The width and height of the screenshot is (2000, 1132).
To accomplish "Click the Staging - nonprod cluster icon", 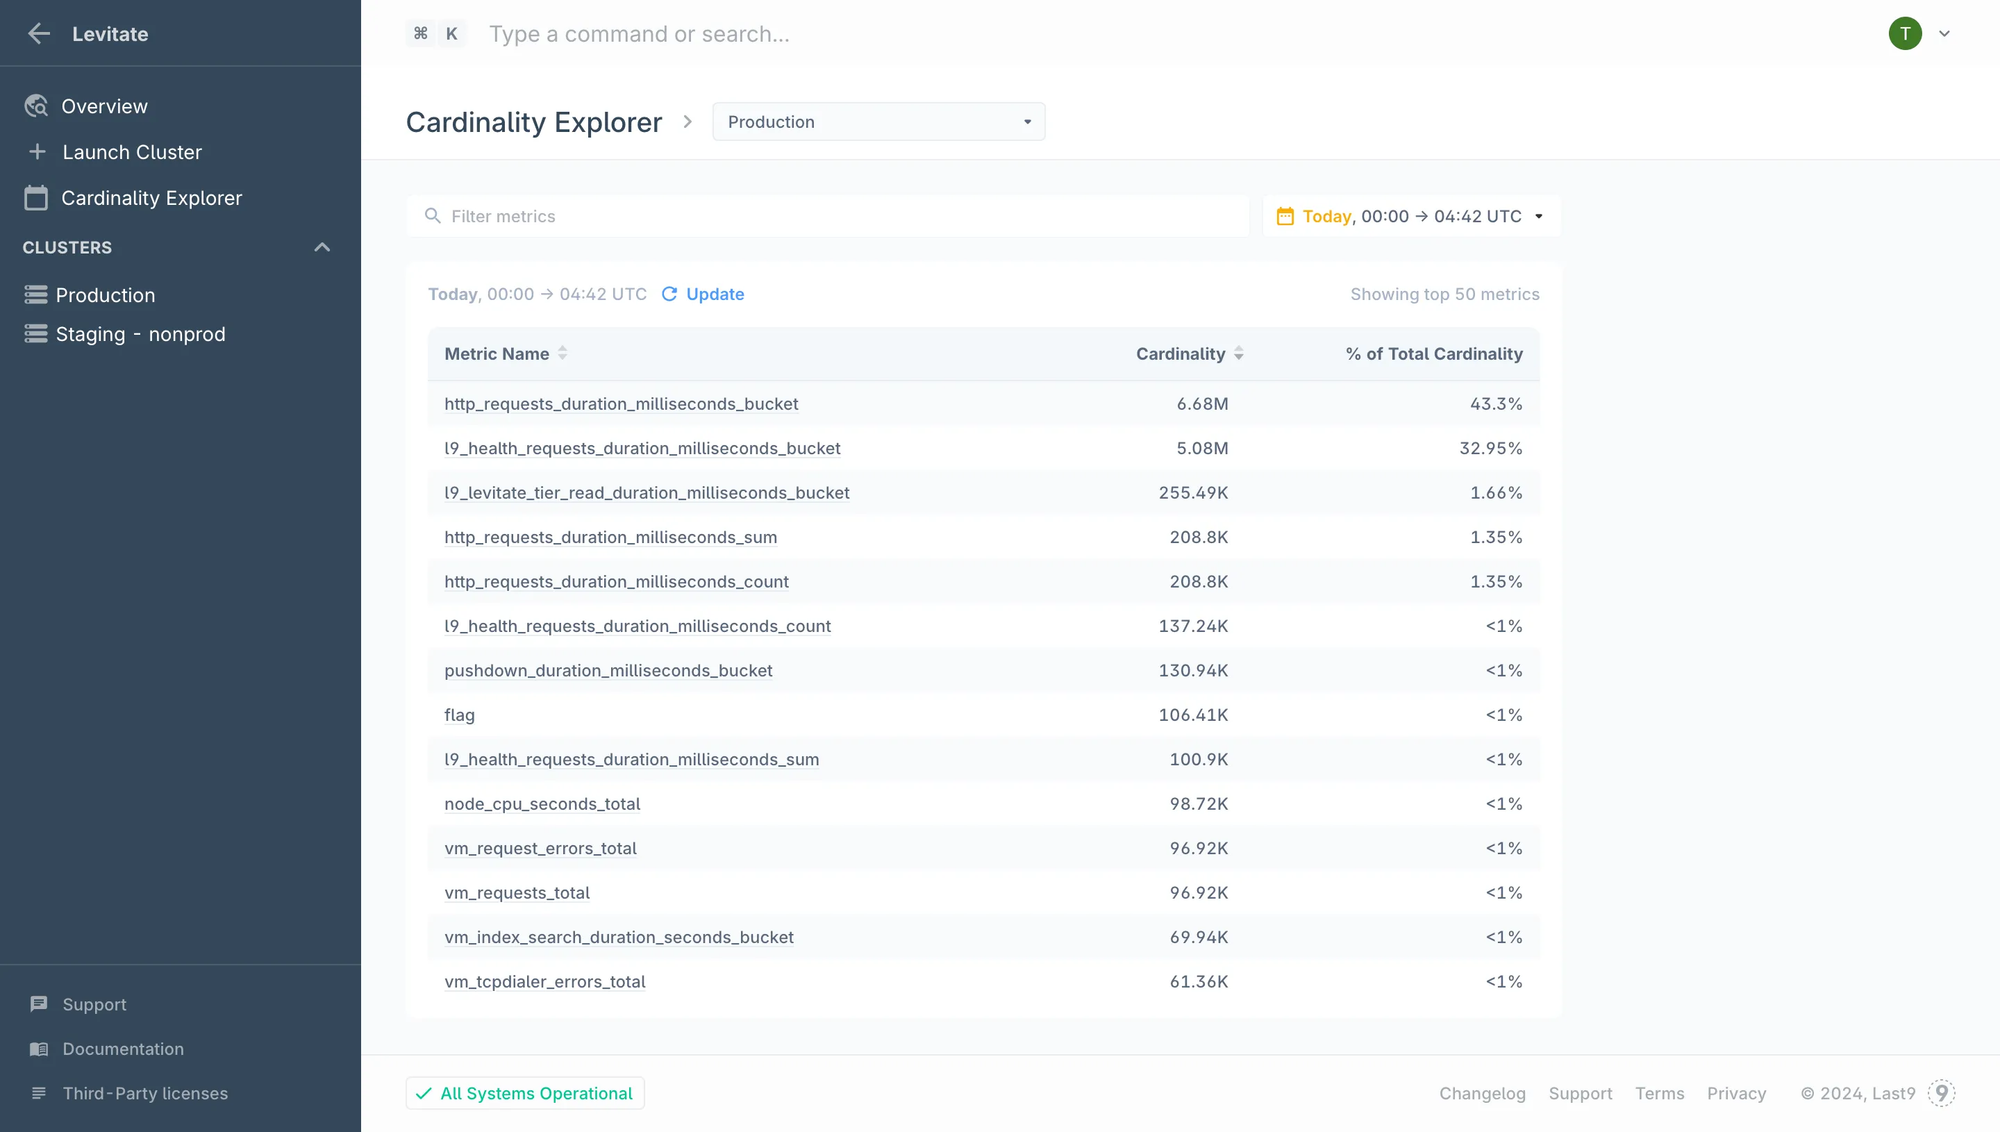I will tap(34, 333).
